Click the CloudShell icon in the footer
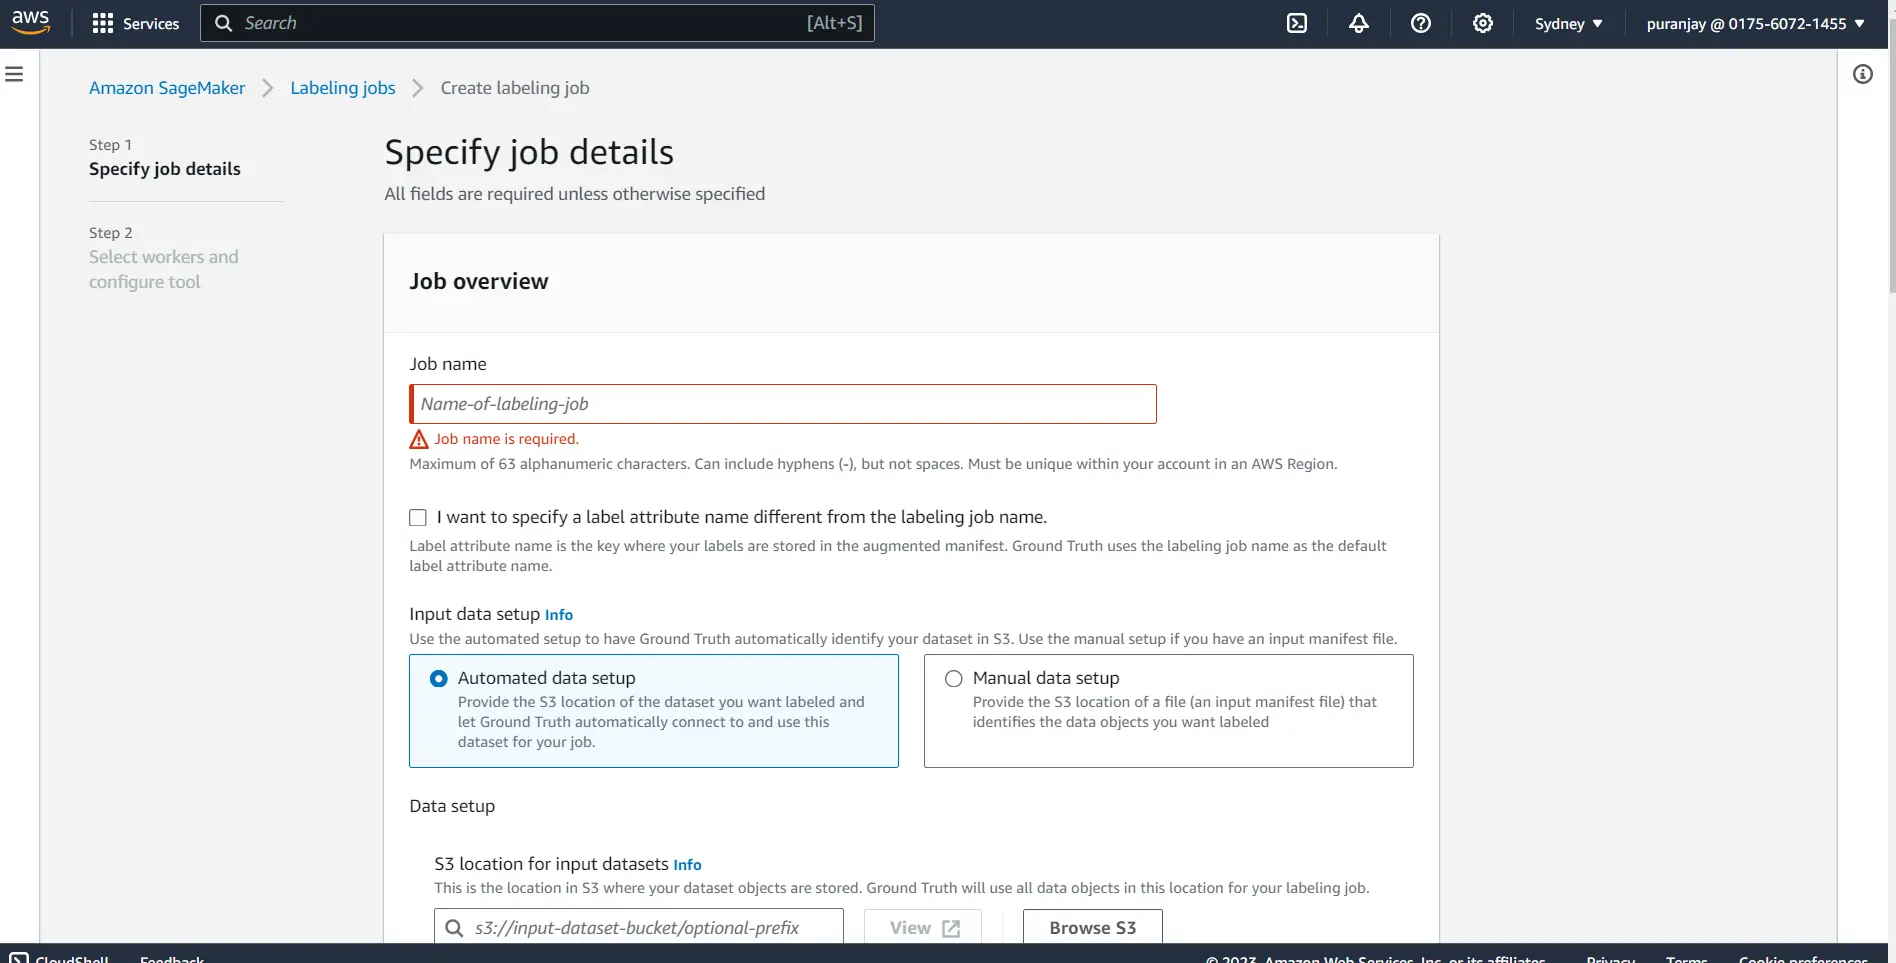This screenshot has height=963, width=1896. coord(19,958)
